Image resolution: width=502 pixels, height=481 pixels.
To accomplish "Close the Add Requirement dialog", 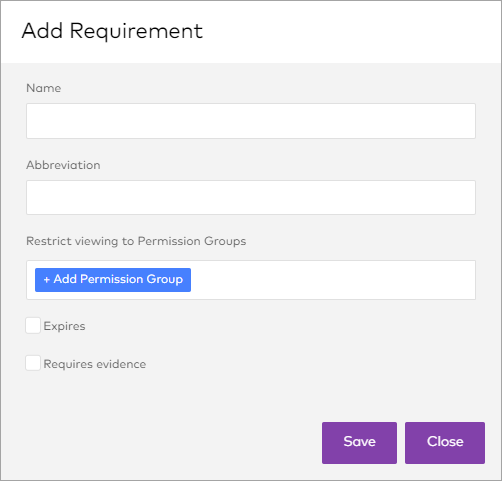I will (445, 443).
